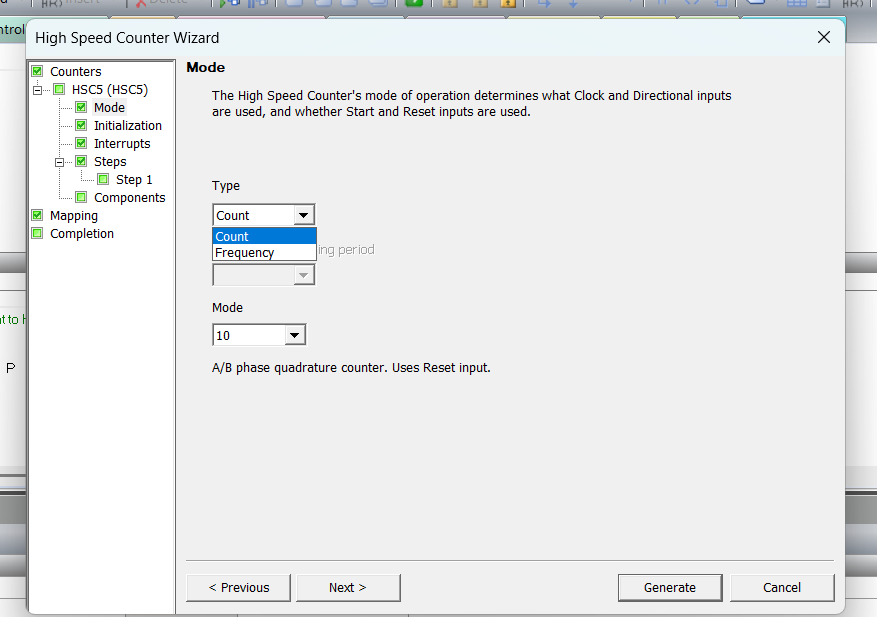Click the checked box beside Mode in tree
This screenshot has width=877, height=617.
(81, 108)
